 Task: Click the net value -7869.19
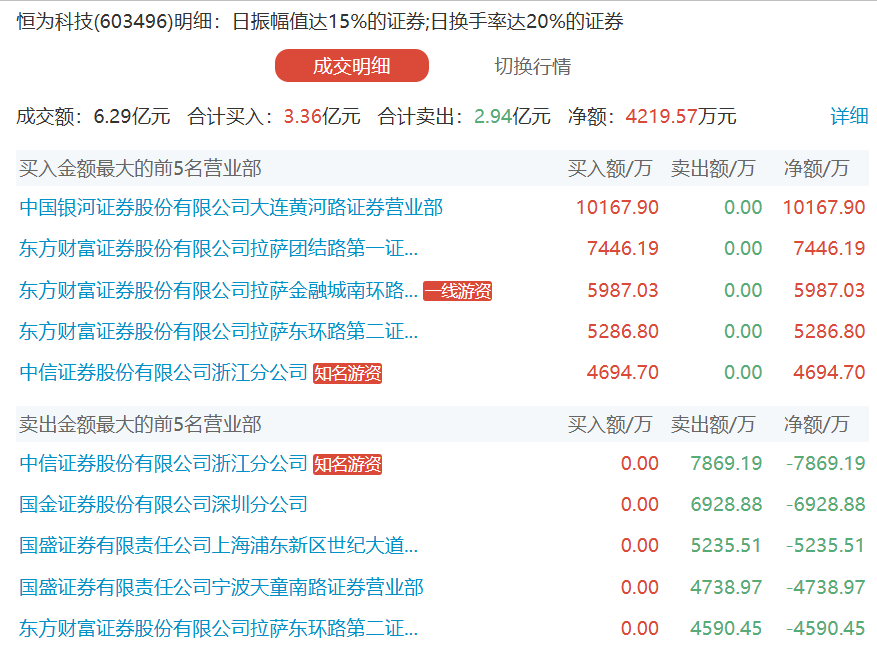tap(826, 464)
